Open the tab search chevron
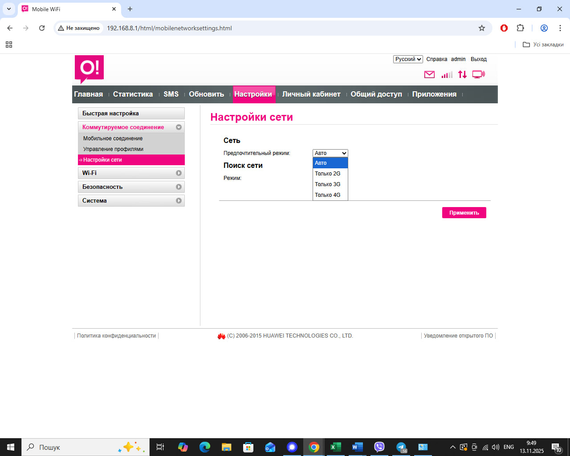 (x=9, y=9)
